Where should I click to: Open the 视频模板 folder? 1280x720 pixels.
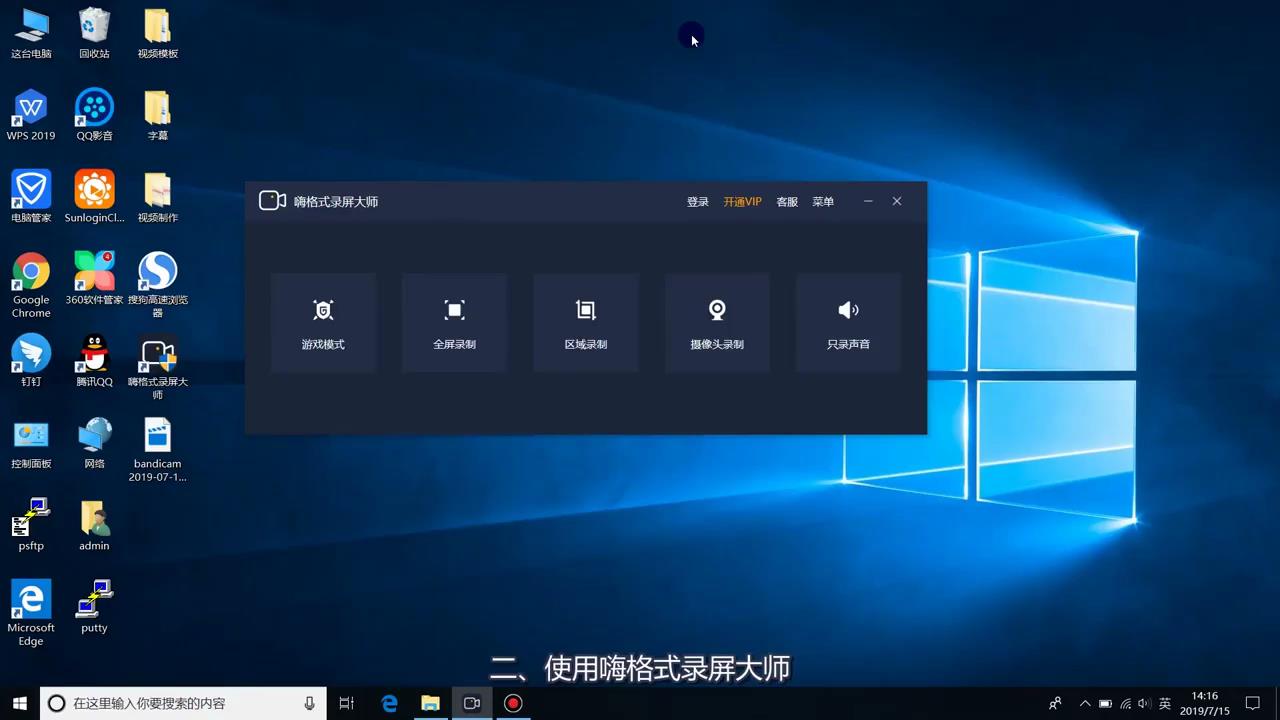click(x=158, y=33)
